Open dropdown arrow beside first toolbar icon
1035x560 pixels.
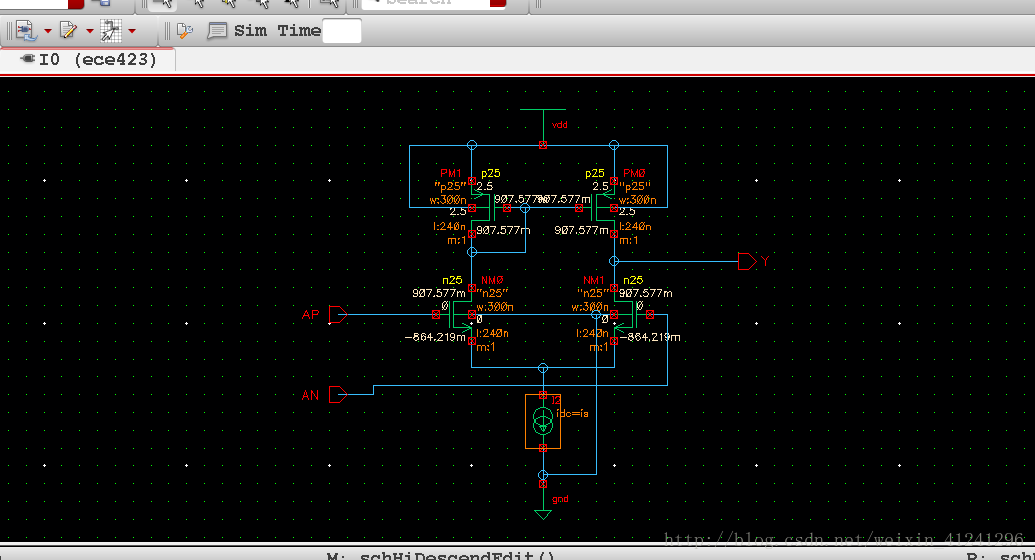(x=47, y=31)
